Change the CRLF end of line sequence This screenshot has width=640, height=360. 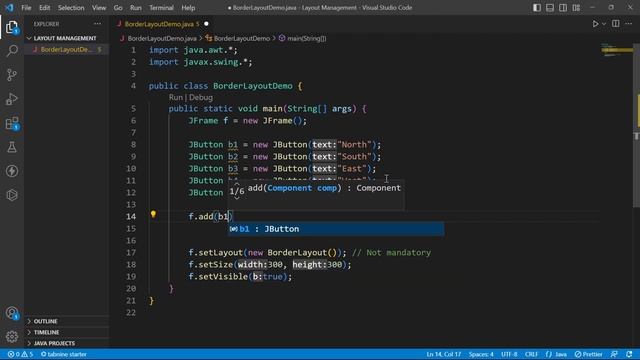[531, 354]
